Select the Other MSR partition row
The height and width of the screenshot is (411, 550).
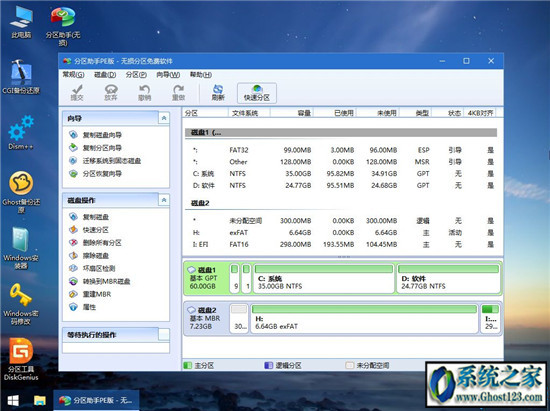(341, 162)
